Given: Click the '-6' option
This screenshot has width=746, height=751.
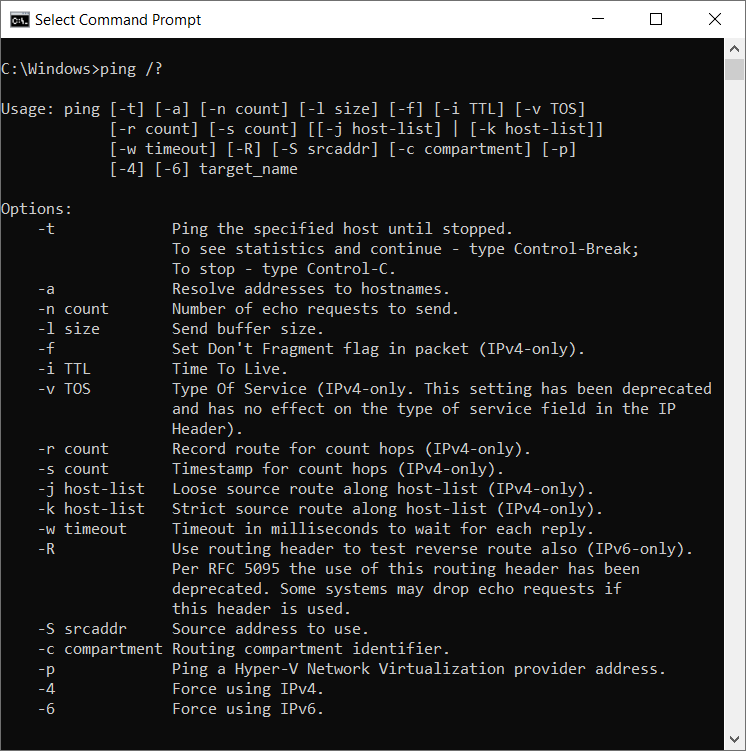Looking at the screenshot, I should pos(46,709).
